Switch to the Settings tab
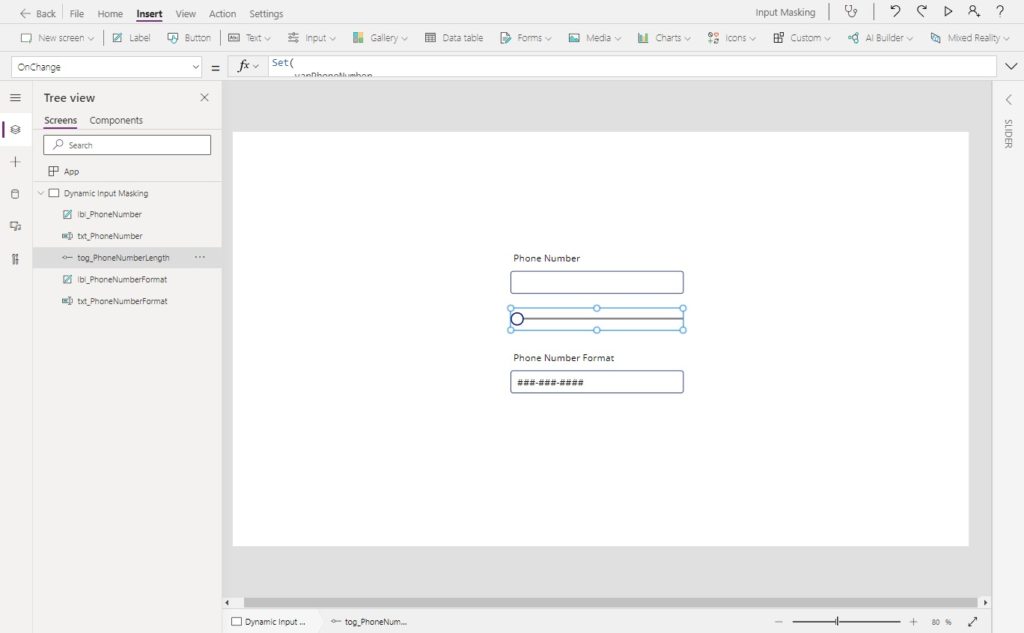1024x633 pixels. click(266, 13)
